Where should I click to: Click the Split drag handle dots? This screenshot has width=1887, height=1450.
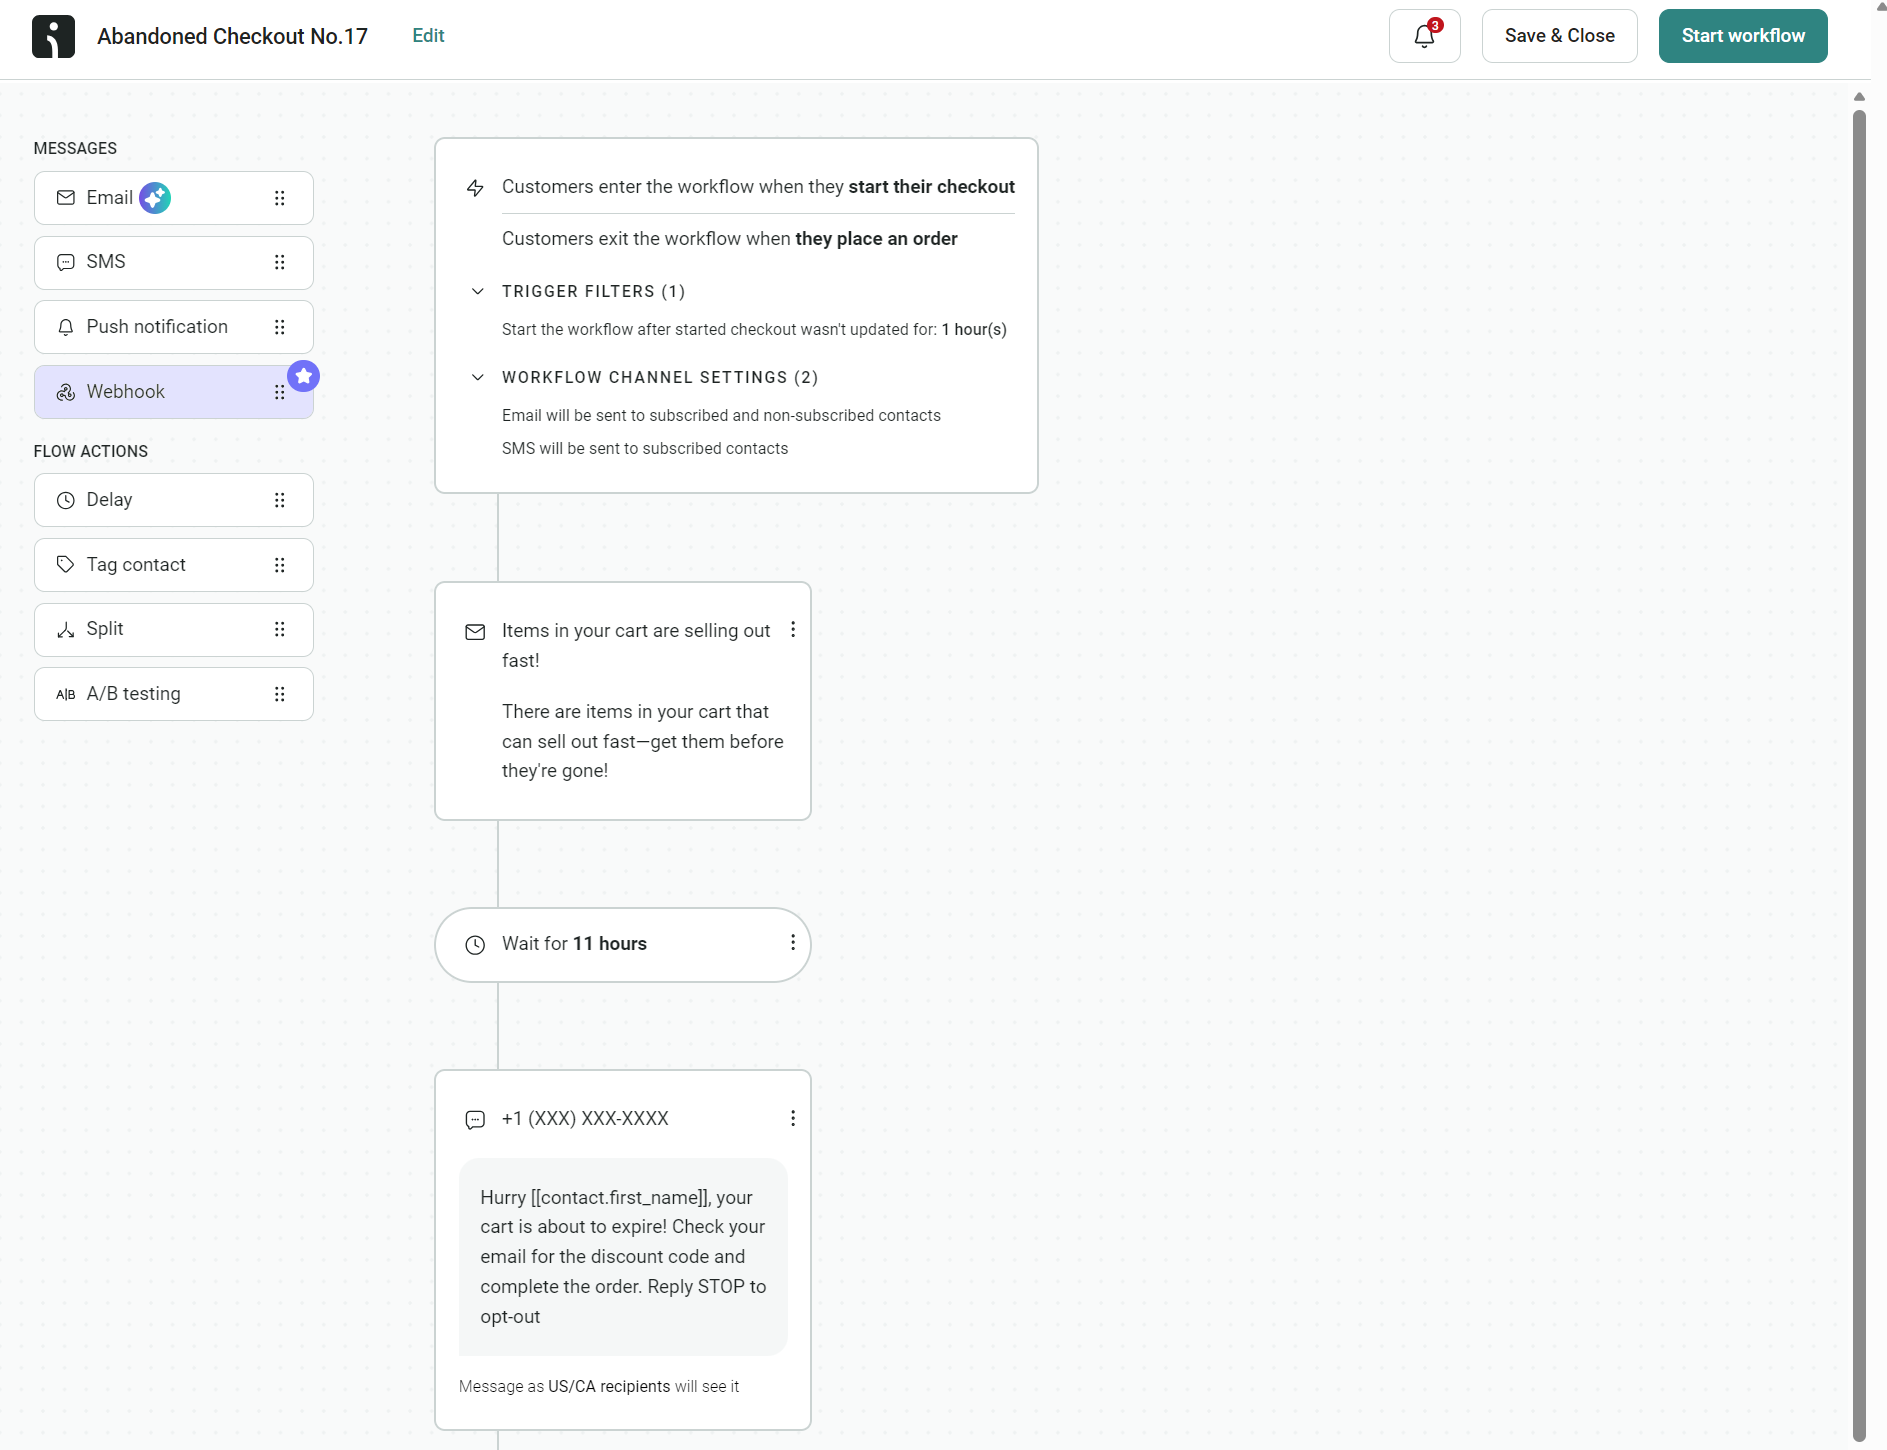280,629
